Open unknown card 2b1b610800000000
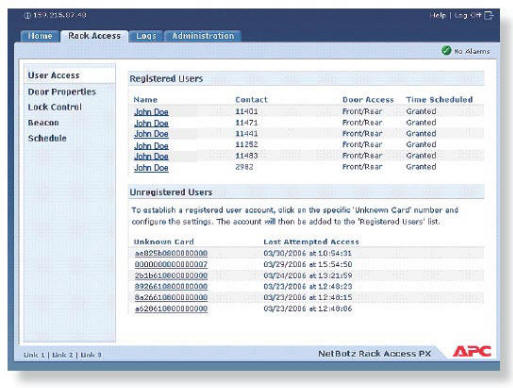The height and width of the screenshot is (388, 513). click(x=171, y=276)
